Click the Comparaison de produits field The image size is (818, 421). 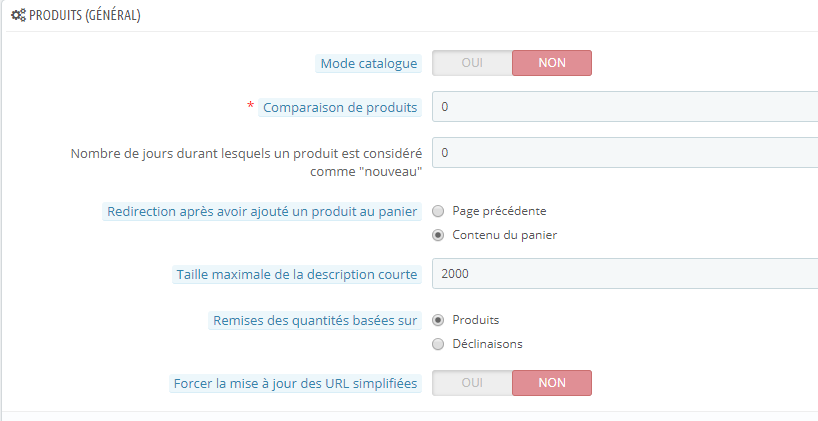coord(625,107)
